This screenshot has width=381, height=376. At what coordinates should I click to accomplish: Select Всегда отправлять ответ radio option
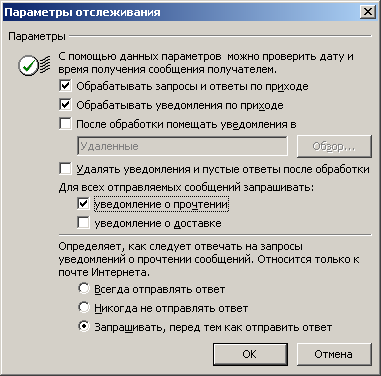pyautogui.click(x=84, y=289)
